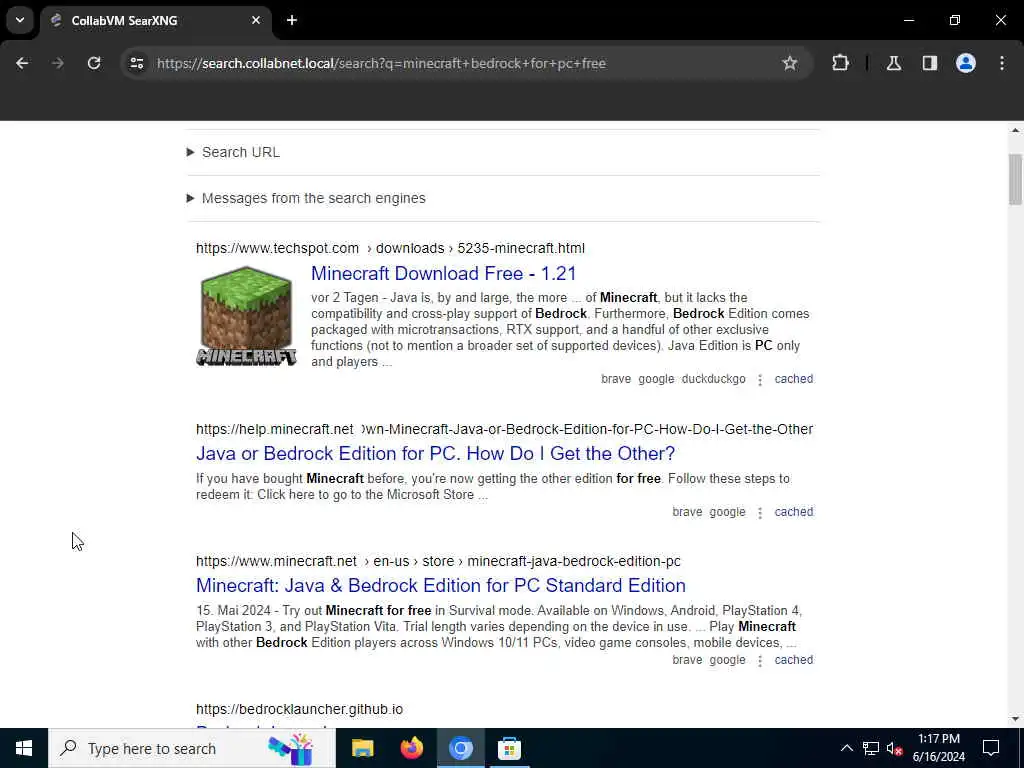
Task: Select the CollabVM SearXNG tab
Action: point(155,21)
